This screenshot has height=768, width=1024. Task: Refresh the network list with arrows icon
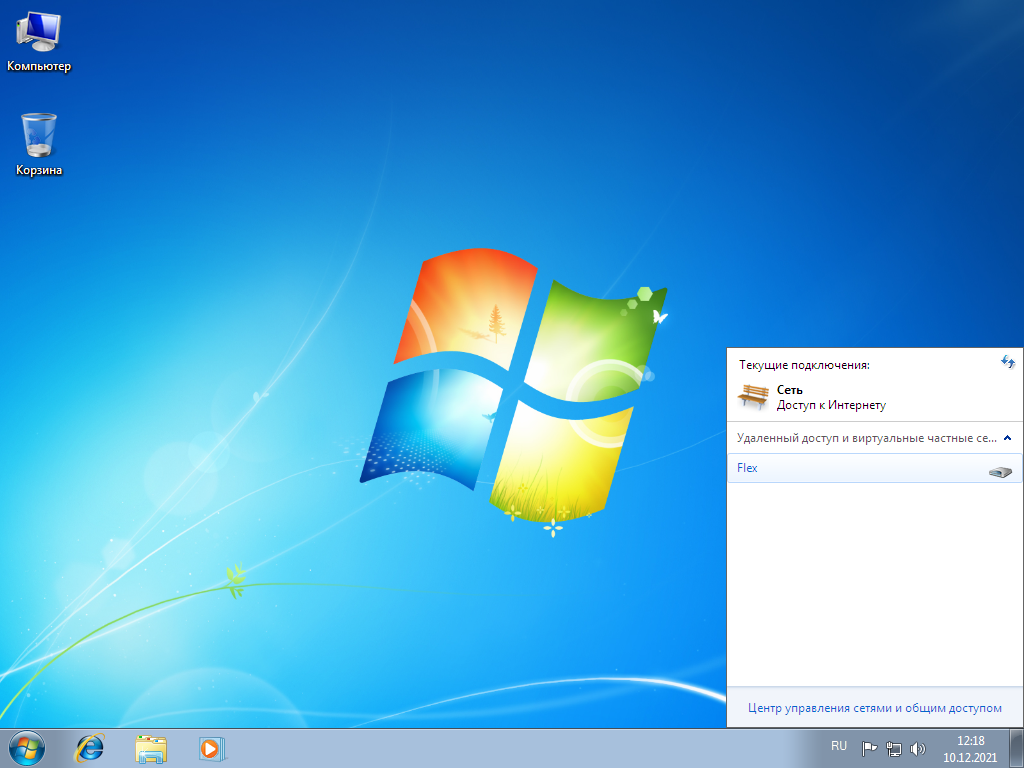tap(1008, 362)
